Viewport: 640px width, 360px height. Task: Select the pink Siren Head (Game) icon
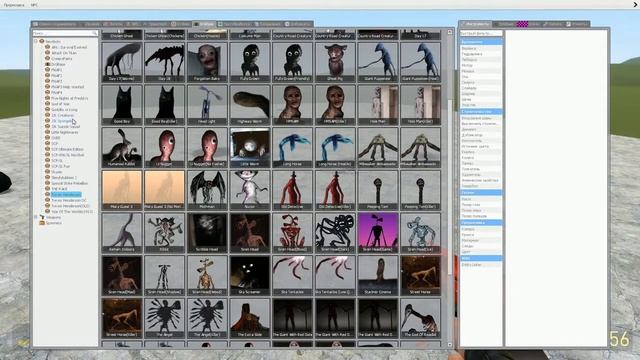tap(378, 233)
